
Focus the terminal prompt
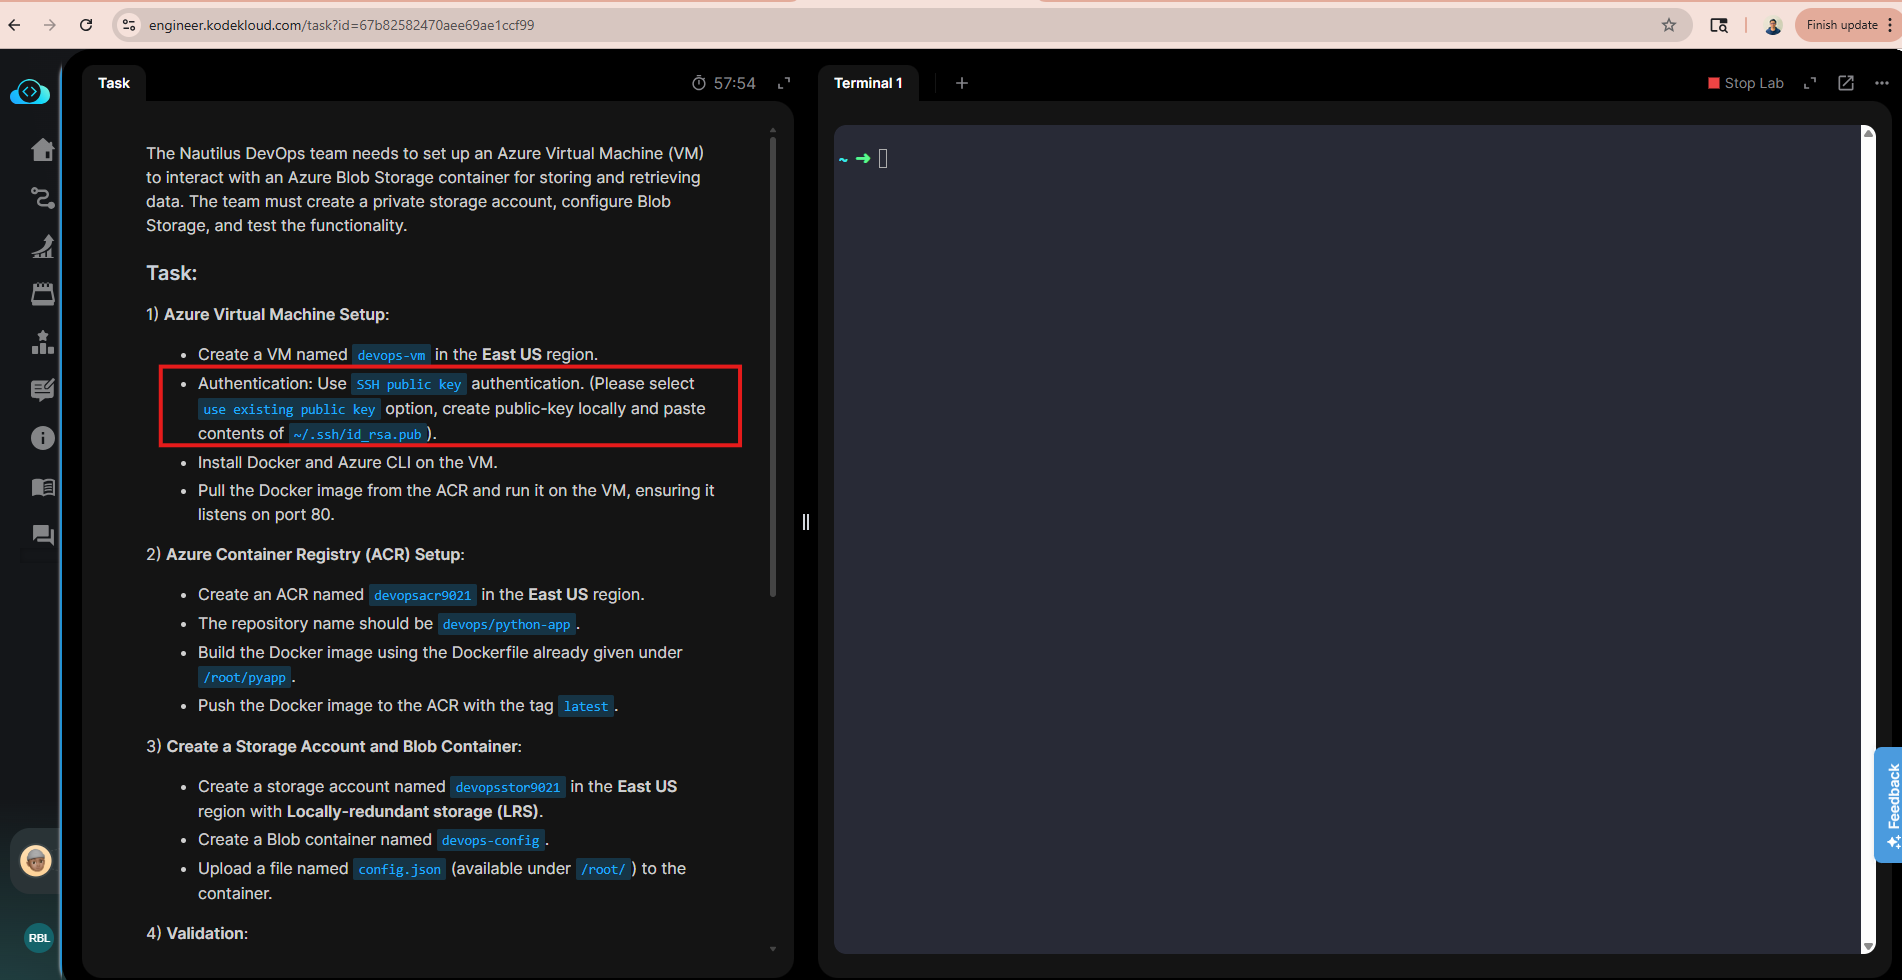point(883,158)
